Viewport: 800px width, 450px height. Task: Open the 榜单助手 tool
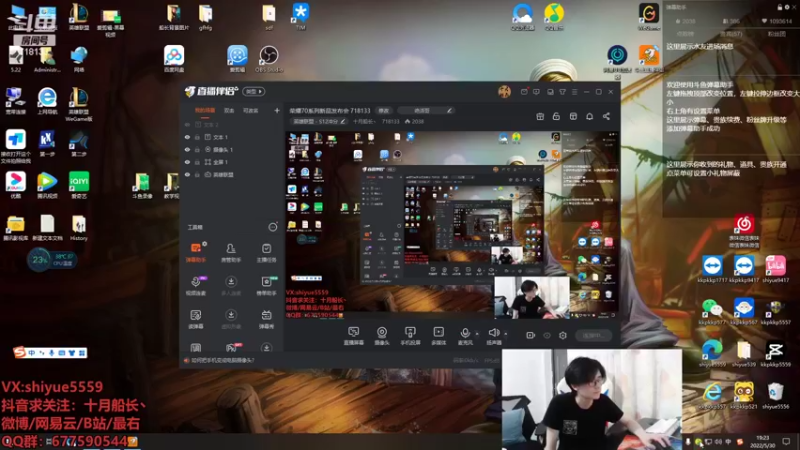(266, 286)
